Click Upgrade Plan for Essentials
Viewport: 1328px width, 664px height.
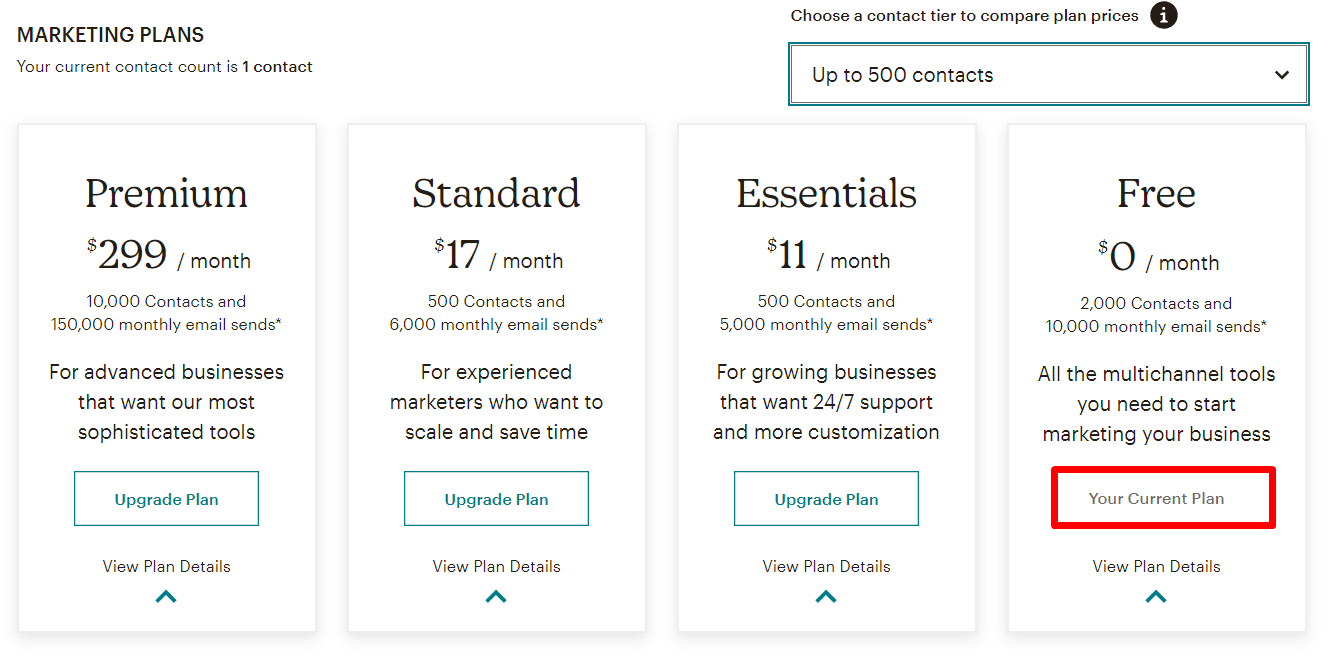pyautogui.click(x=826, y=499)
